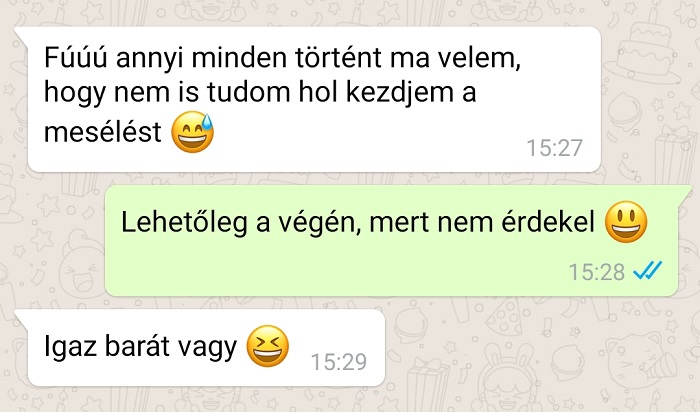Tap the sweat-smile emoji after "mesélést"
Image resolution: width=700 pixels, height=412 pixels.
point(193,132)
